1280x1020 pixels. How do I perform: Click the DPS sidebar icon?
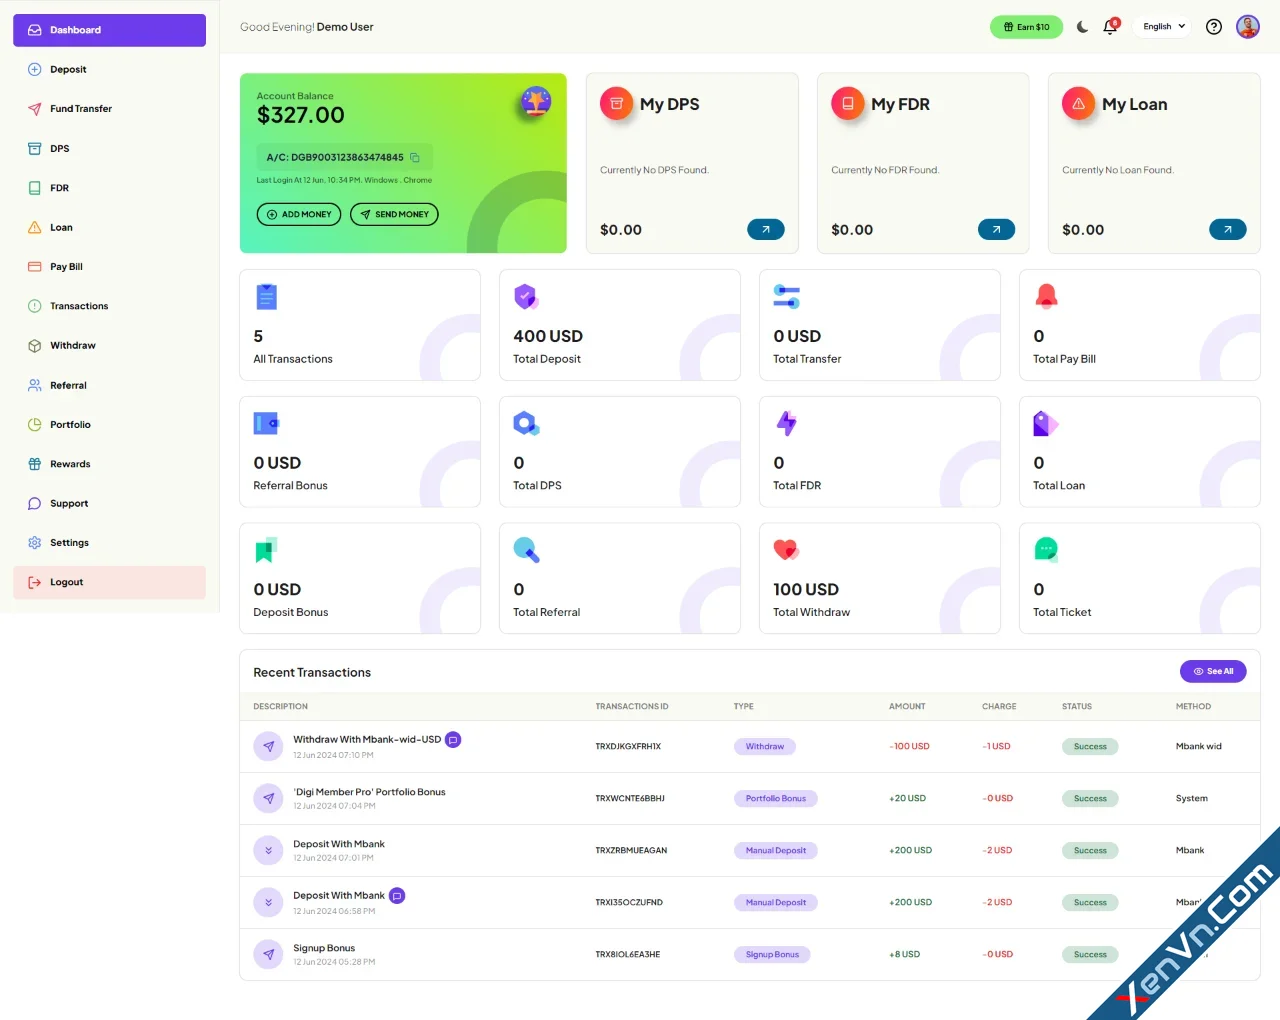[35, 148]
